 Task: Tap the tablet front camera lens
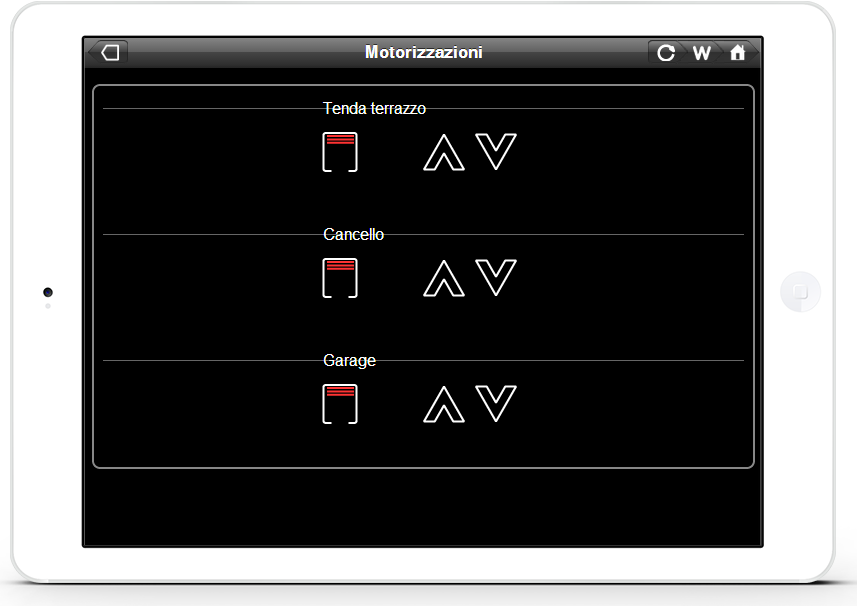click(x=48, y=292)
